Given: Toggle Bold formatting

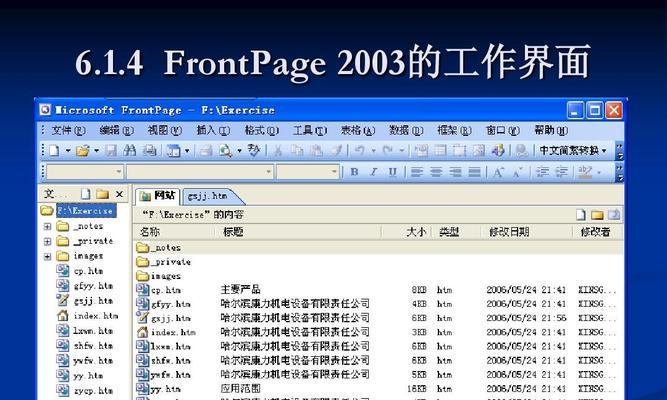Looking at the screenshot, I should point(354,172).
